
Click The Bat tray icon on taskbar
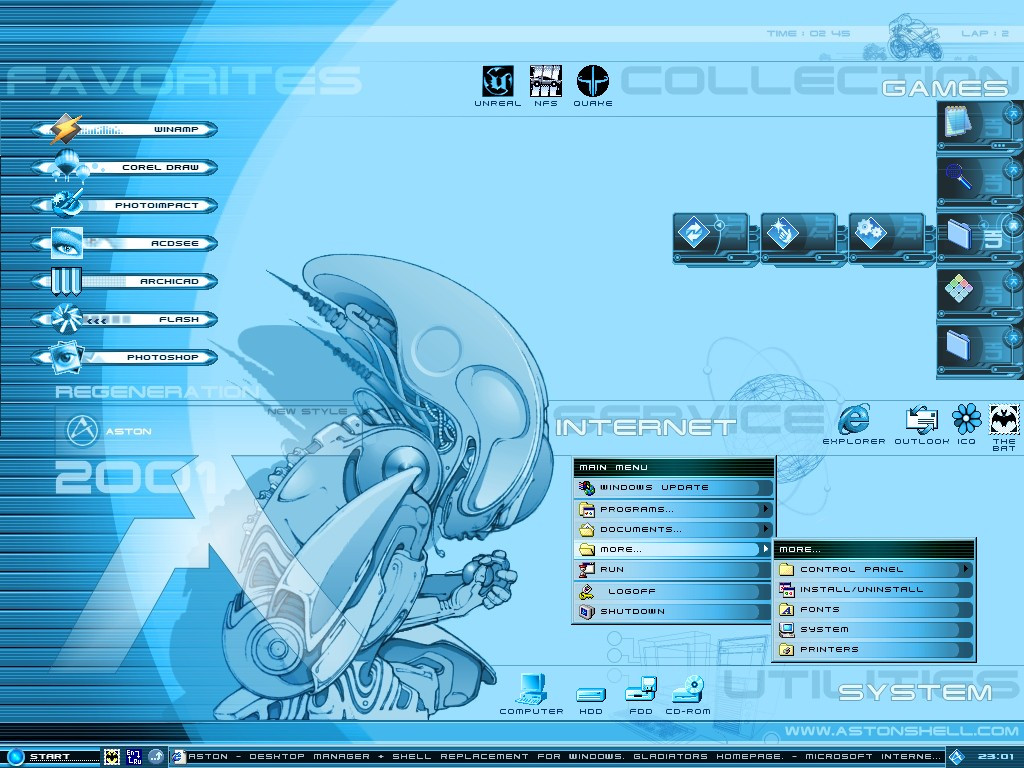(x=112, y=757)
